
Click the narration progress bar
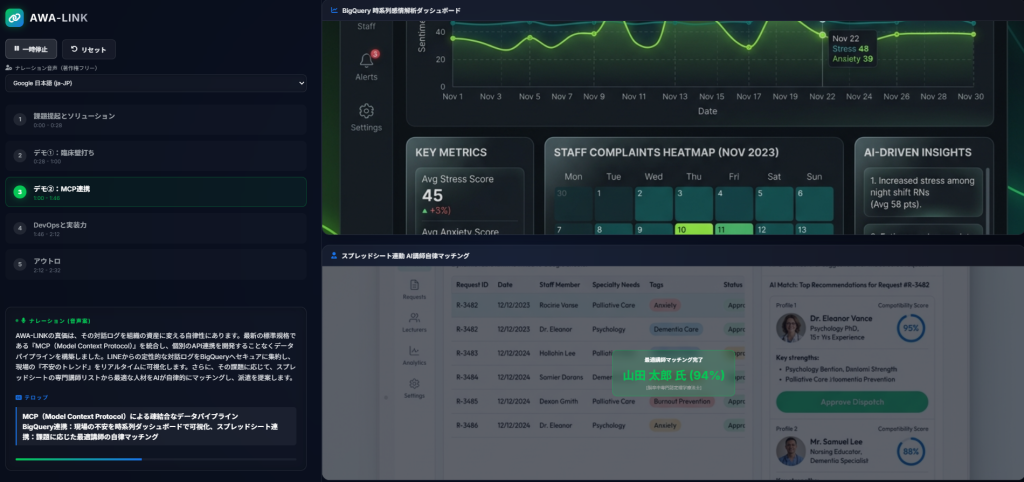155,459
